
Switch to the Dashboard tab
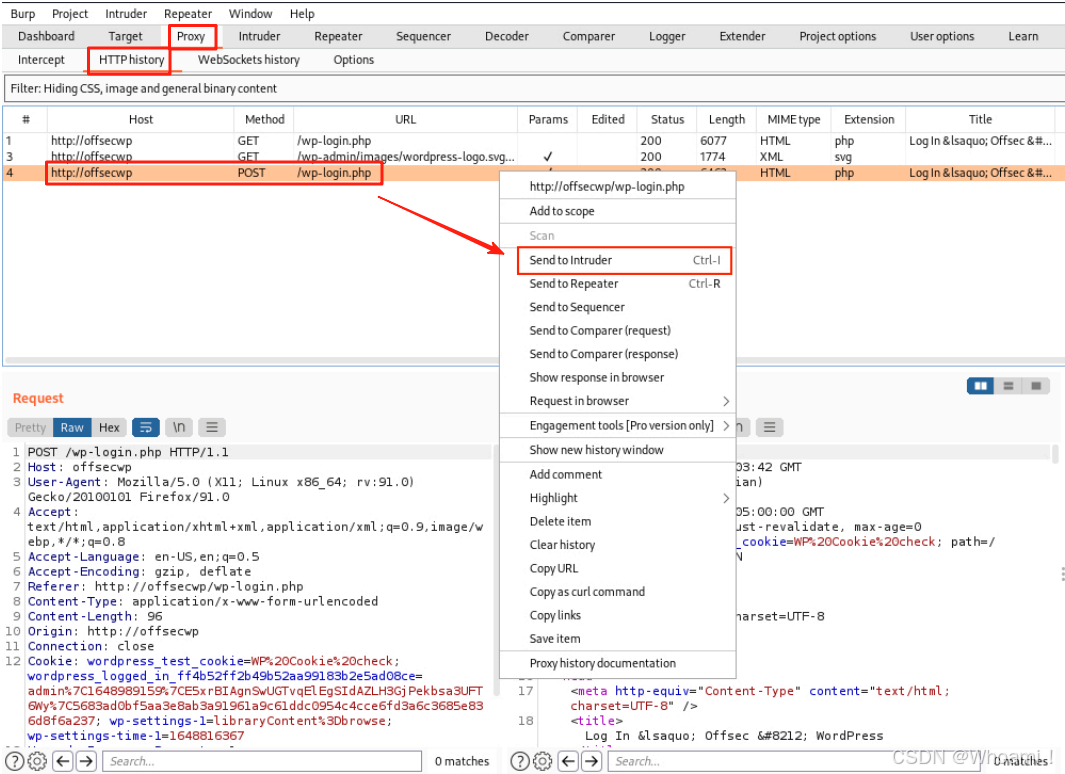(x=46, y=37)
